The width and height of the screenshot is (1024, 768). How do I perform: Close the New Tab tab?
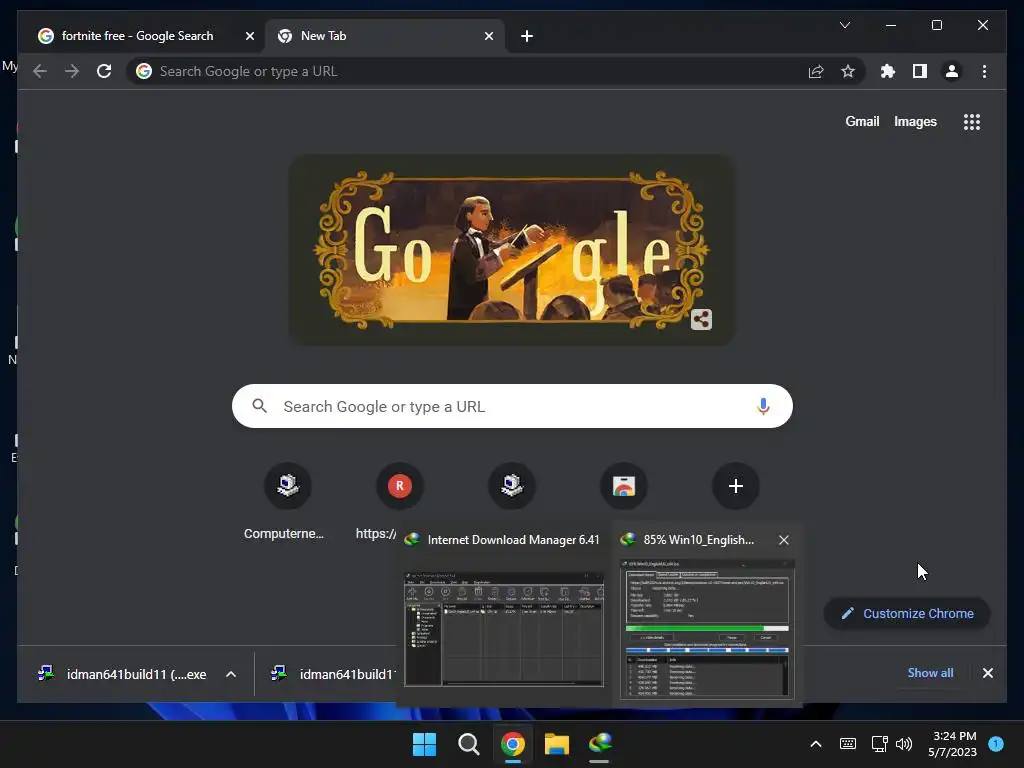click(488, 37)
